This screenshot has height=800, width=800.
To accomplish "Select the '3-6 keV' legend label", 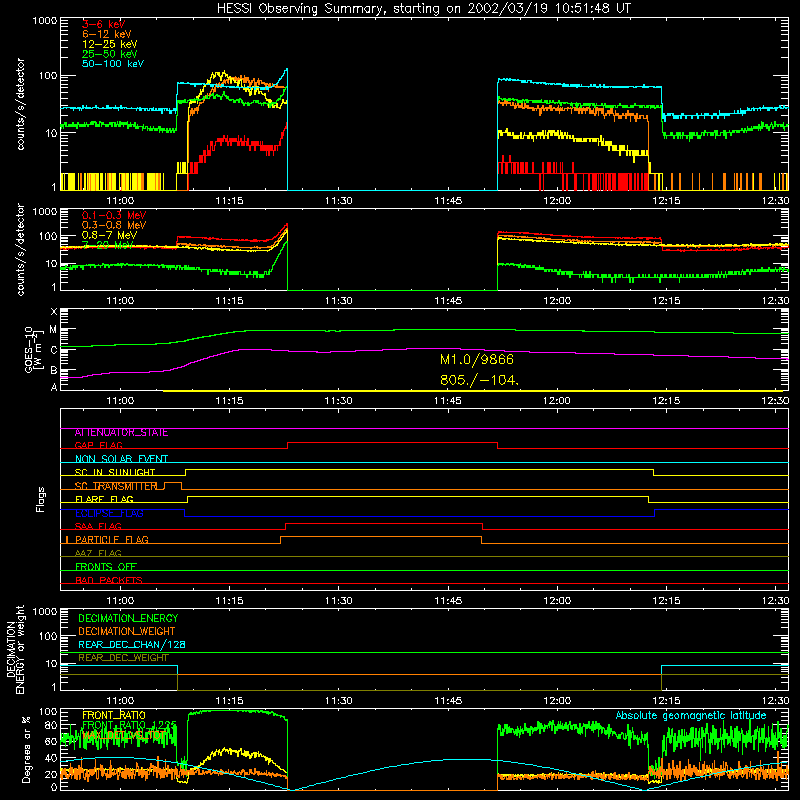I will (104, 24).
